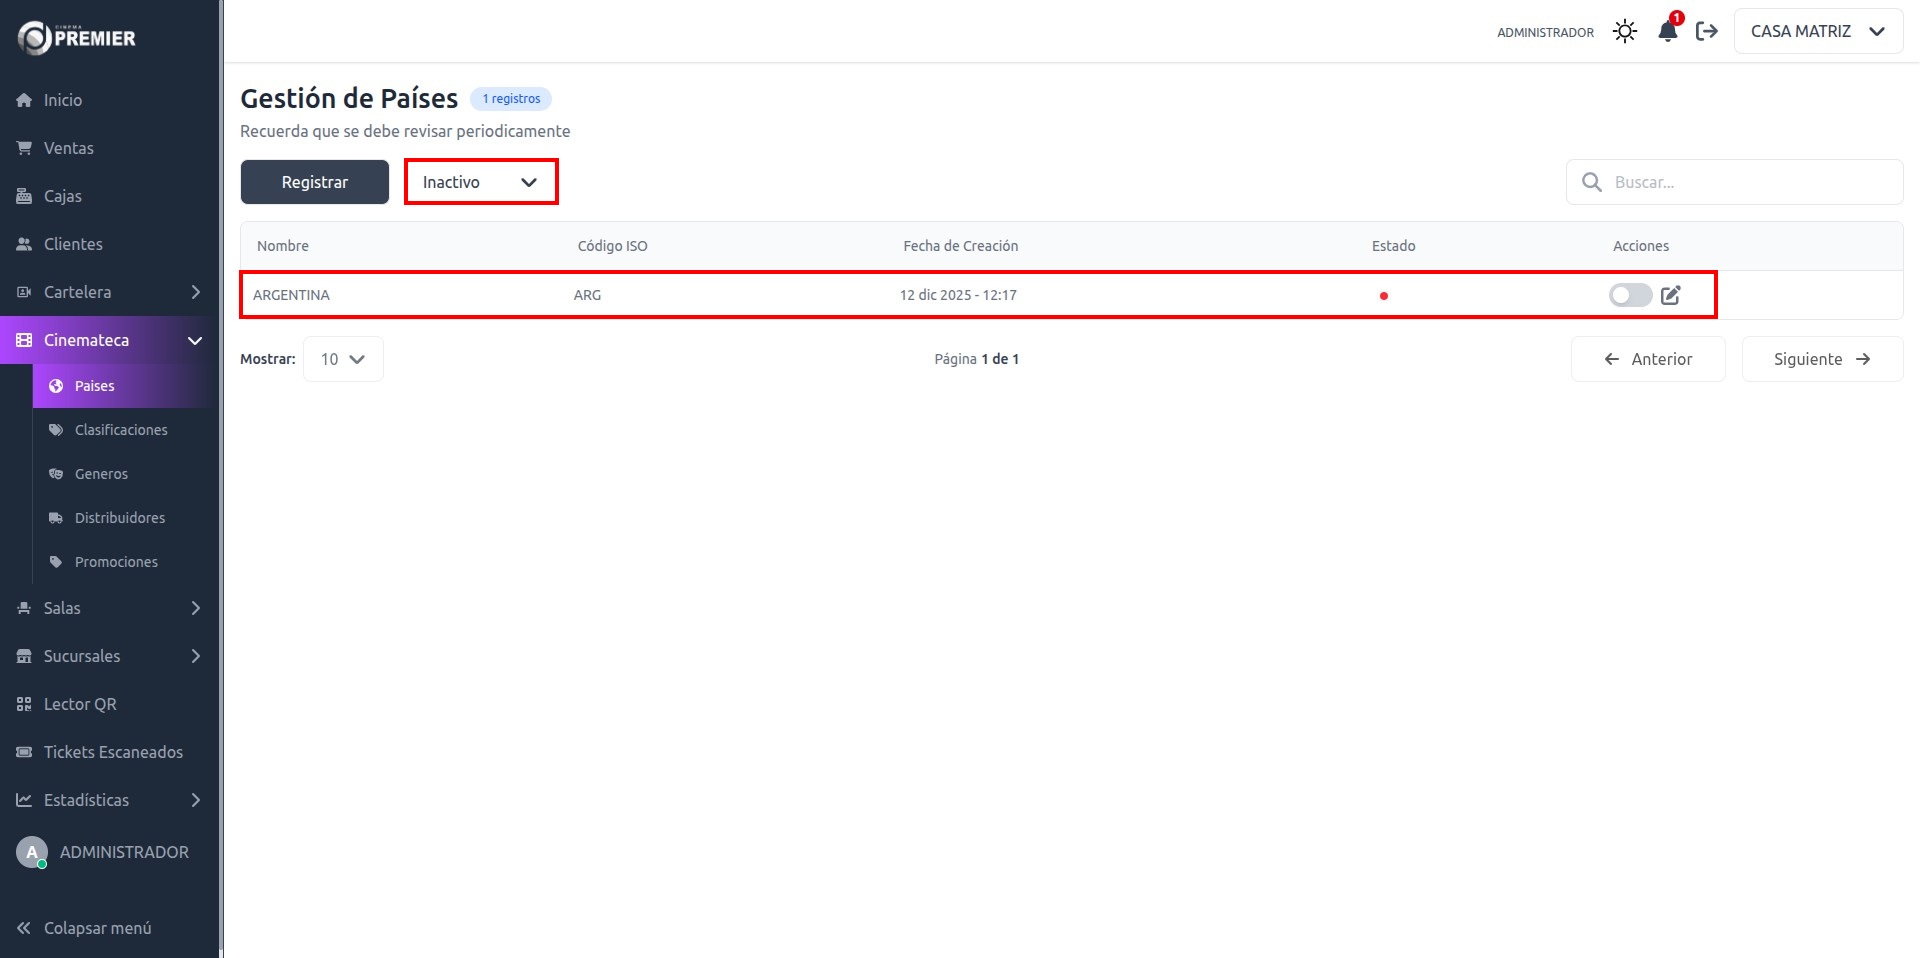
Task: Collapse the sidebar menu
Action: coord(97,928)
